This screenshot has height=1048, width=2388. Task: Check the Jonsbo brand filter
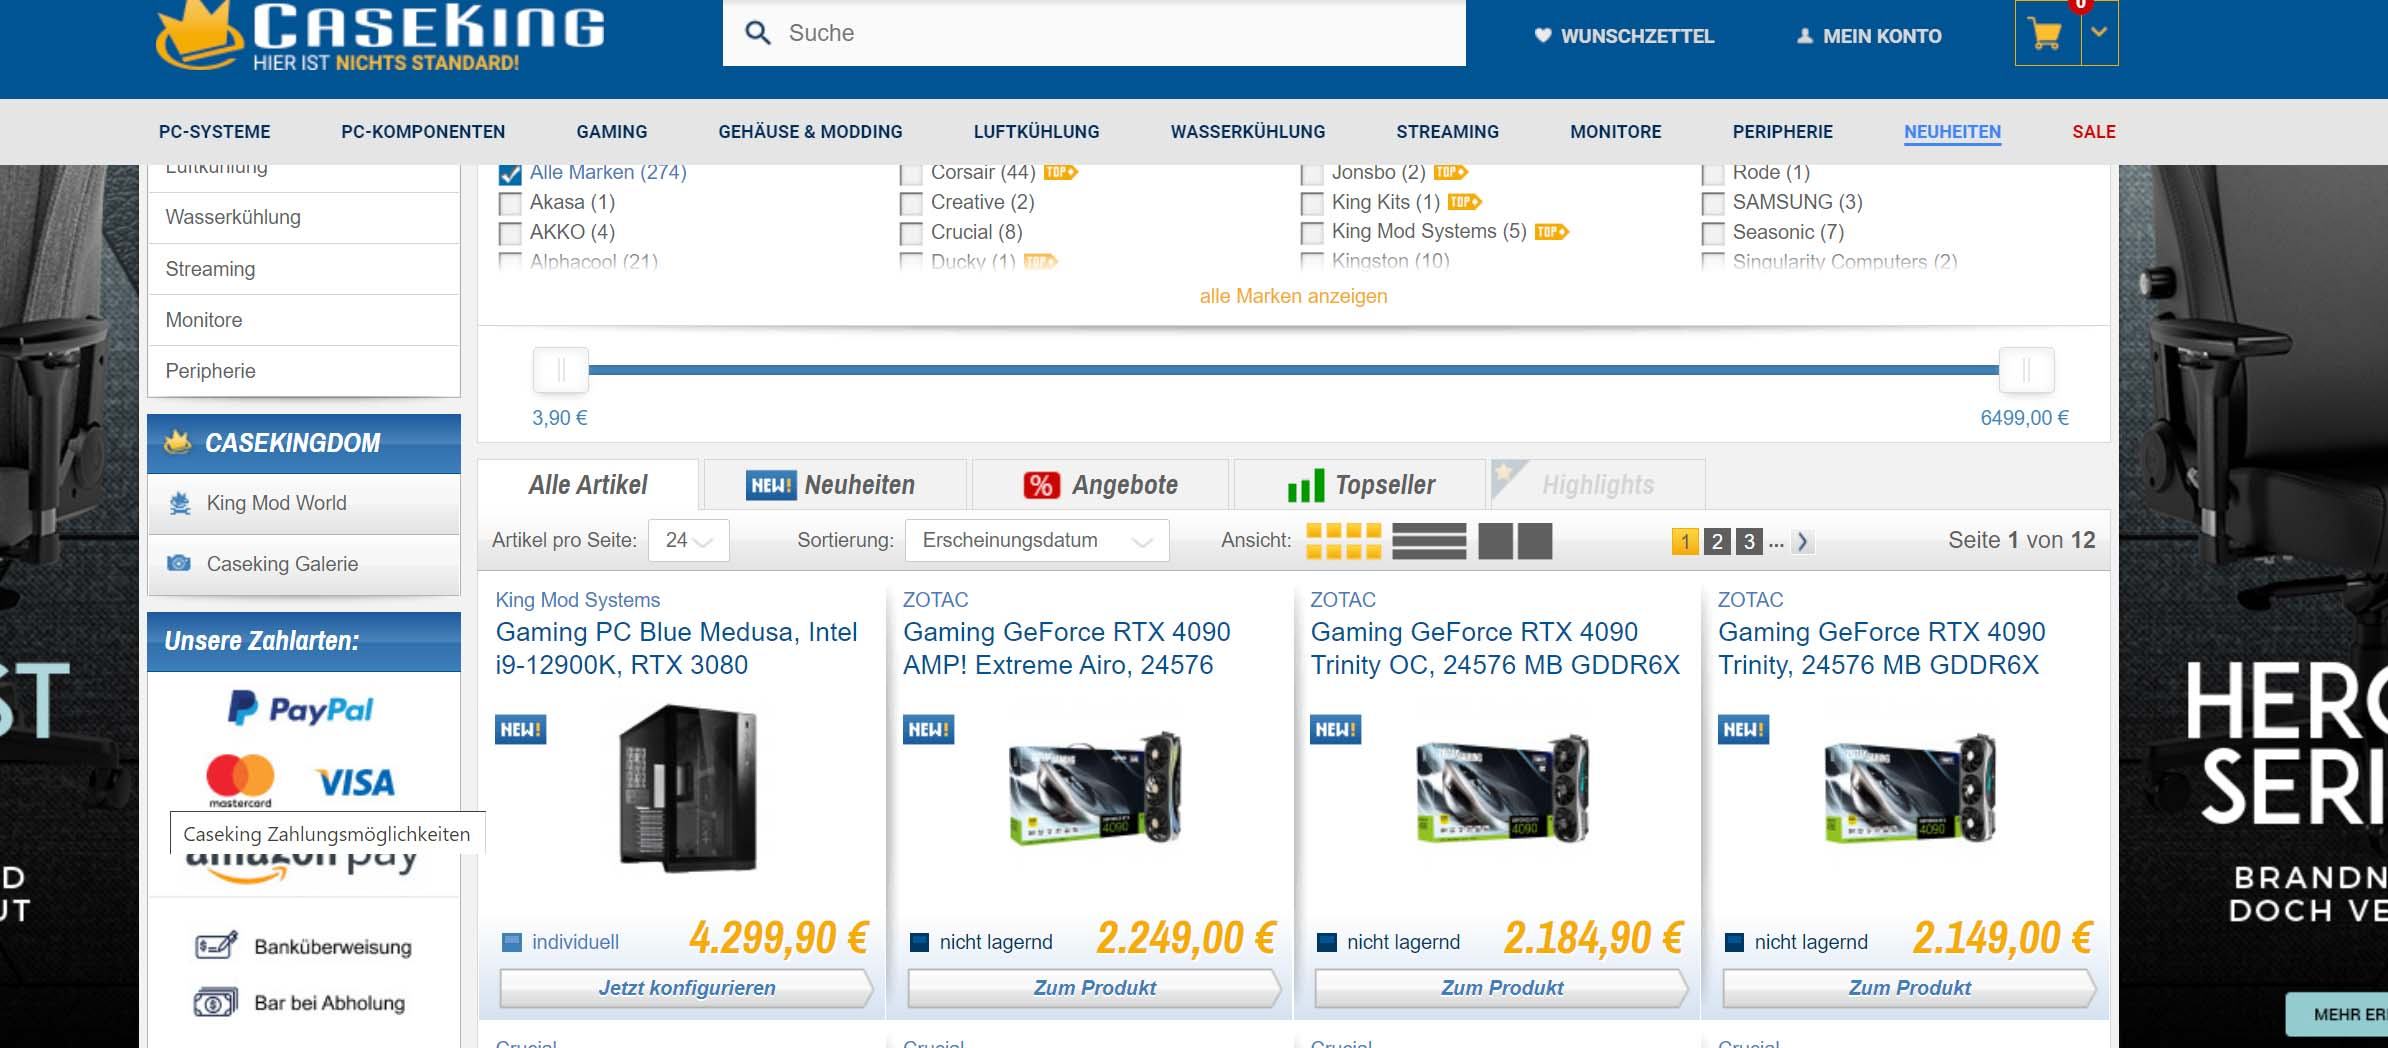coord(1312,174)
